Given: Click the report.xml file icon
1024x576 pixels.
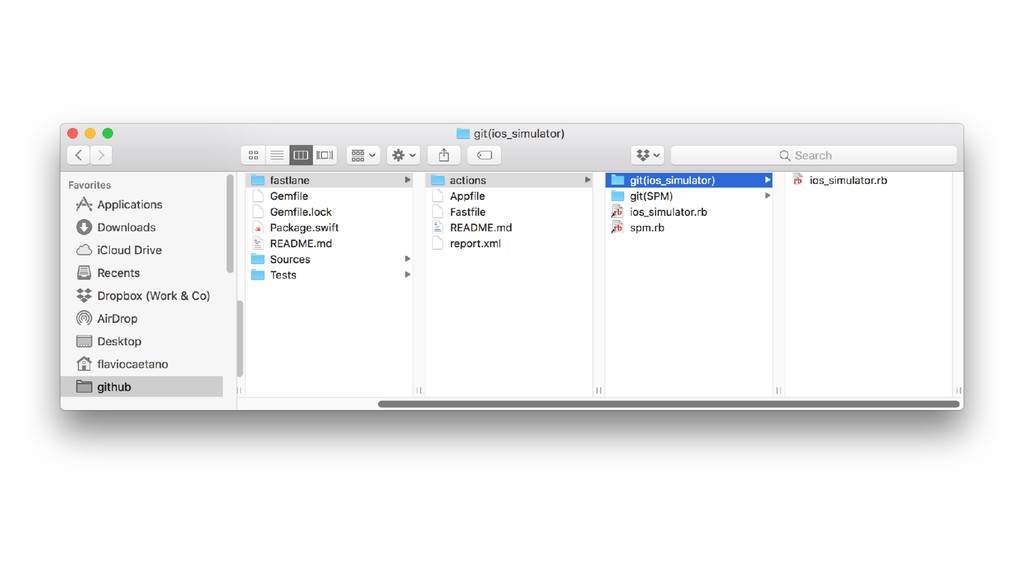Looking at the screenshot, I should (438, 243).
